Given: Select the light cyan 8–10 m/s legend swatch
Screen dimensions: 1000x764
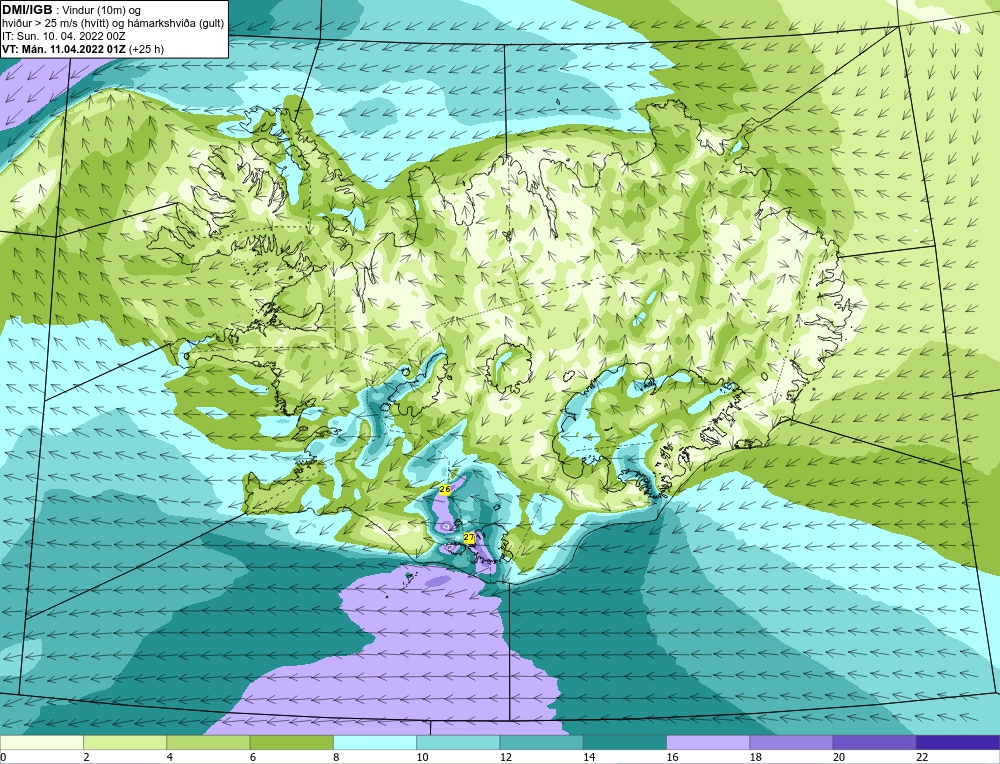Looking at the screenshot, I should coord(375,743).
